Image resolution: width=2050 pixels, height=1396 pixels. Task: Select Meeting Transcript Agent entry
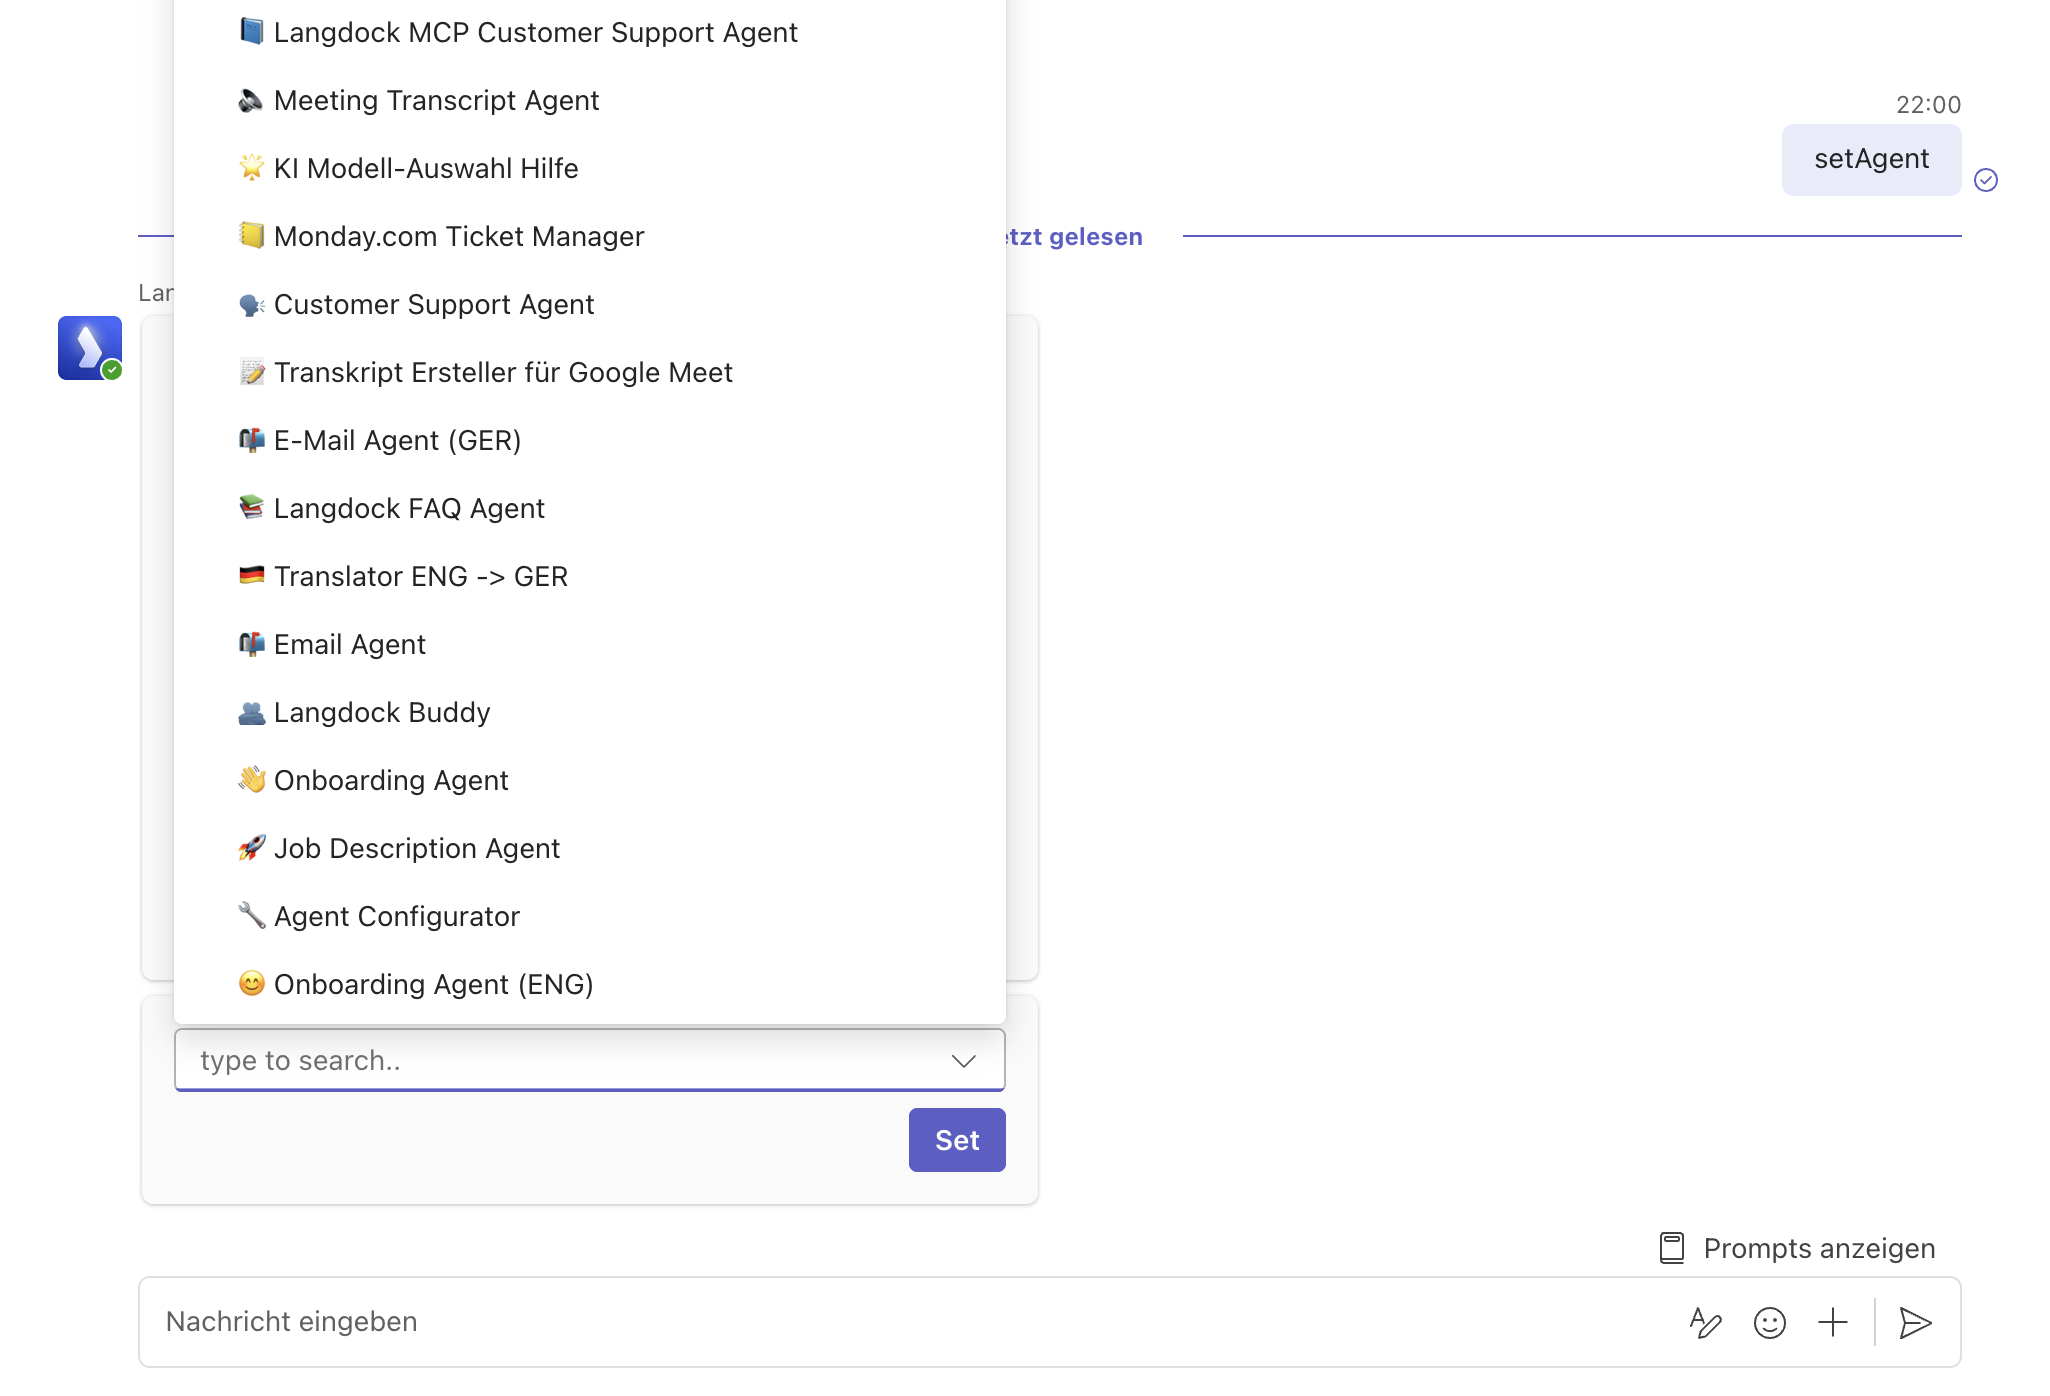point(436,100)
